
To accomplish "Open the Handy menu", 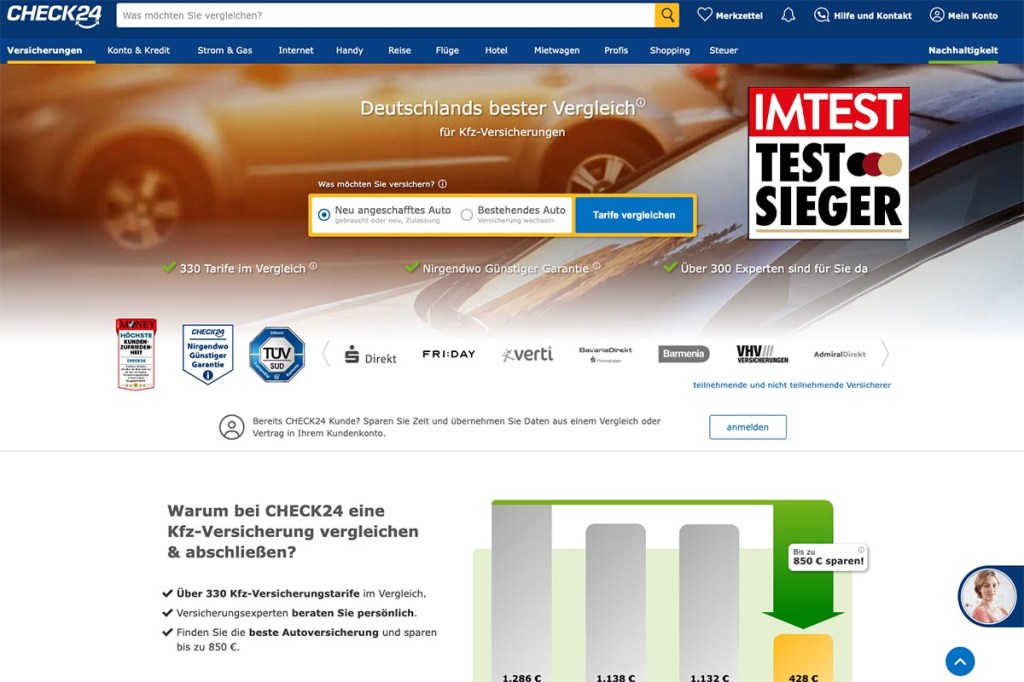I will tap(349, 50).
